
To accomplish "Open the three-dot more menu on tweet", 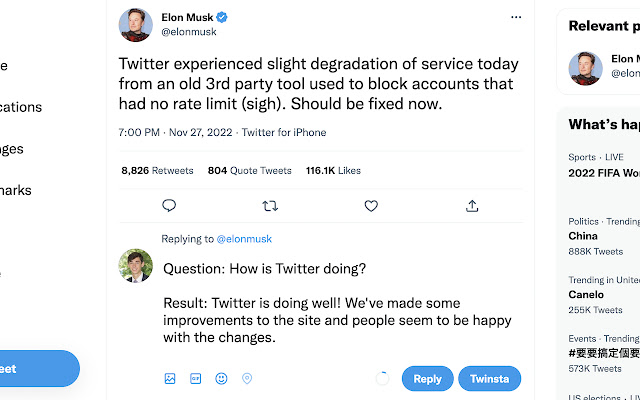I will point(516,18).
